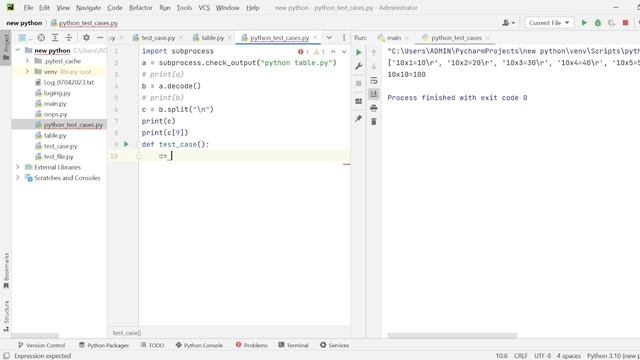Image resolution: width=640 pixels, height=360 pixels.
Task: Open the VCS menu
Action: [x=204, y=7]
